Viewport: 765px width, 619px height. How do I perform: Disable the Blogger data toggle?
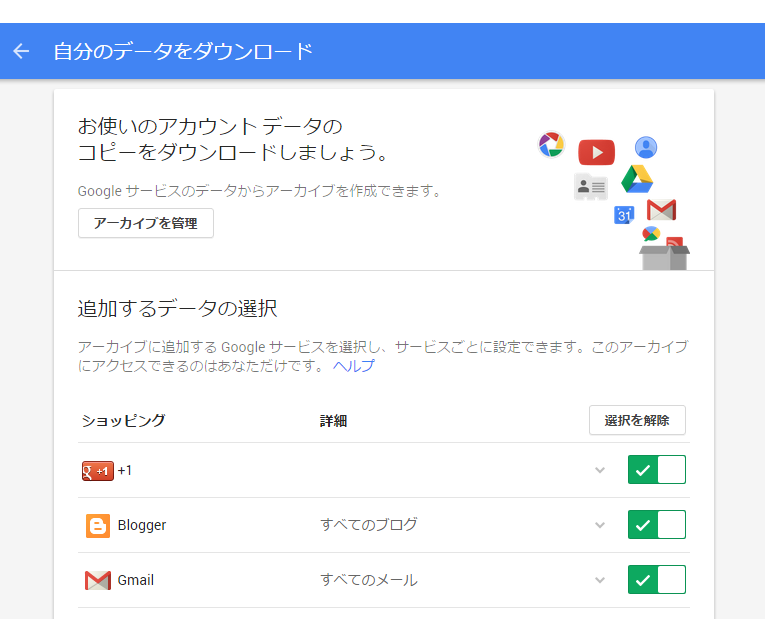tap(656, 525)
